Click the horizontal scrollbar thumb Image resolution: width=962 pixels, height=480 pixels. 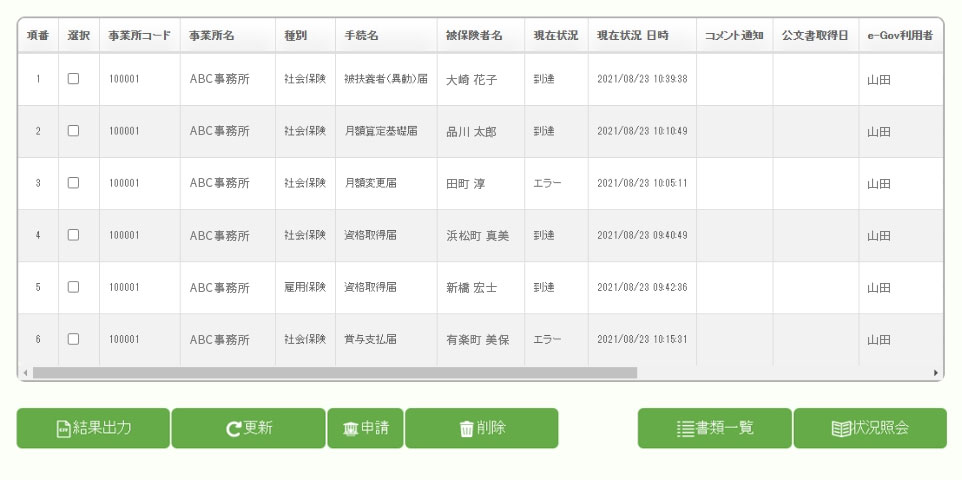pyautogui.click(x=335, y=373)
